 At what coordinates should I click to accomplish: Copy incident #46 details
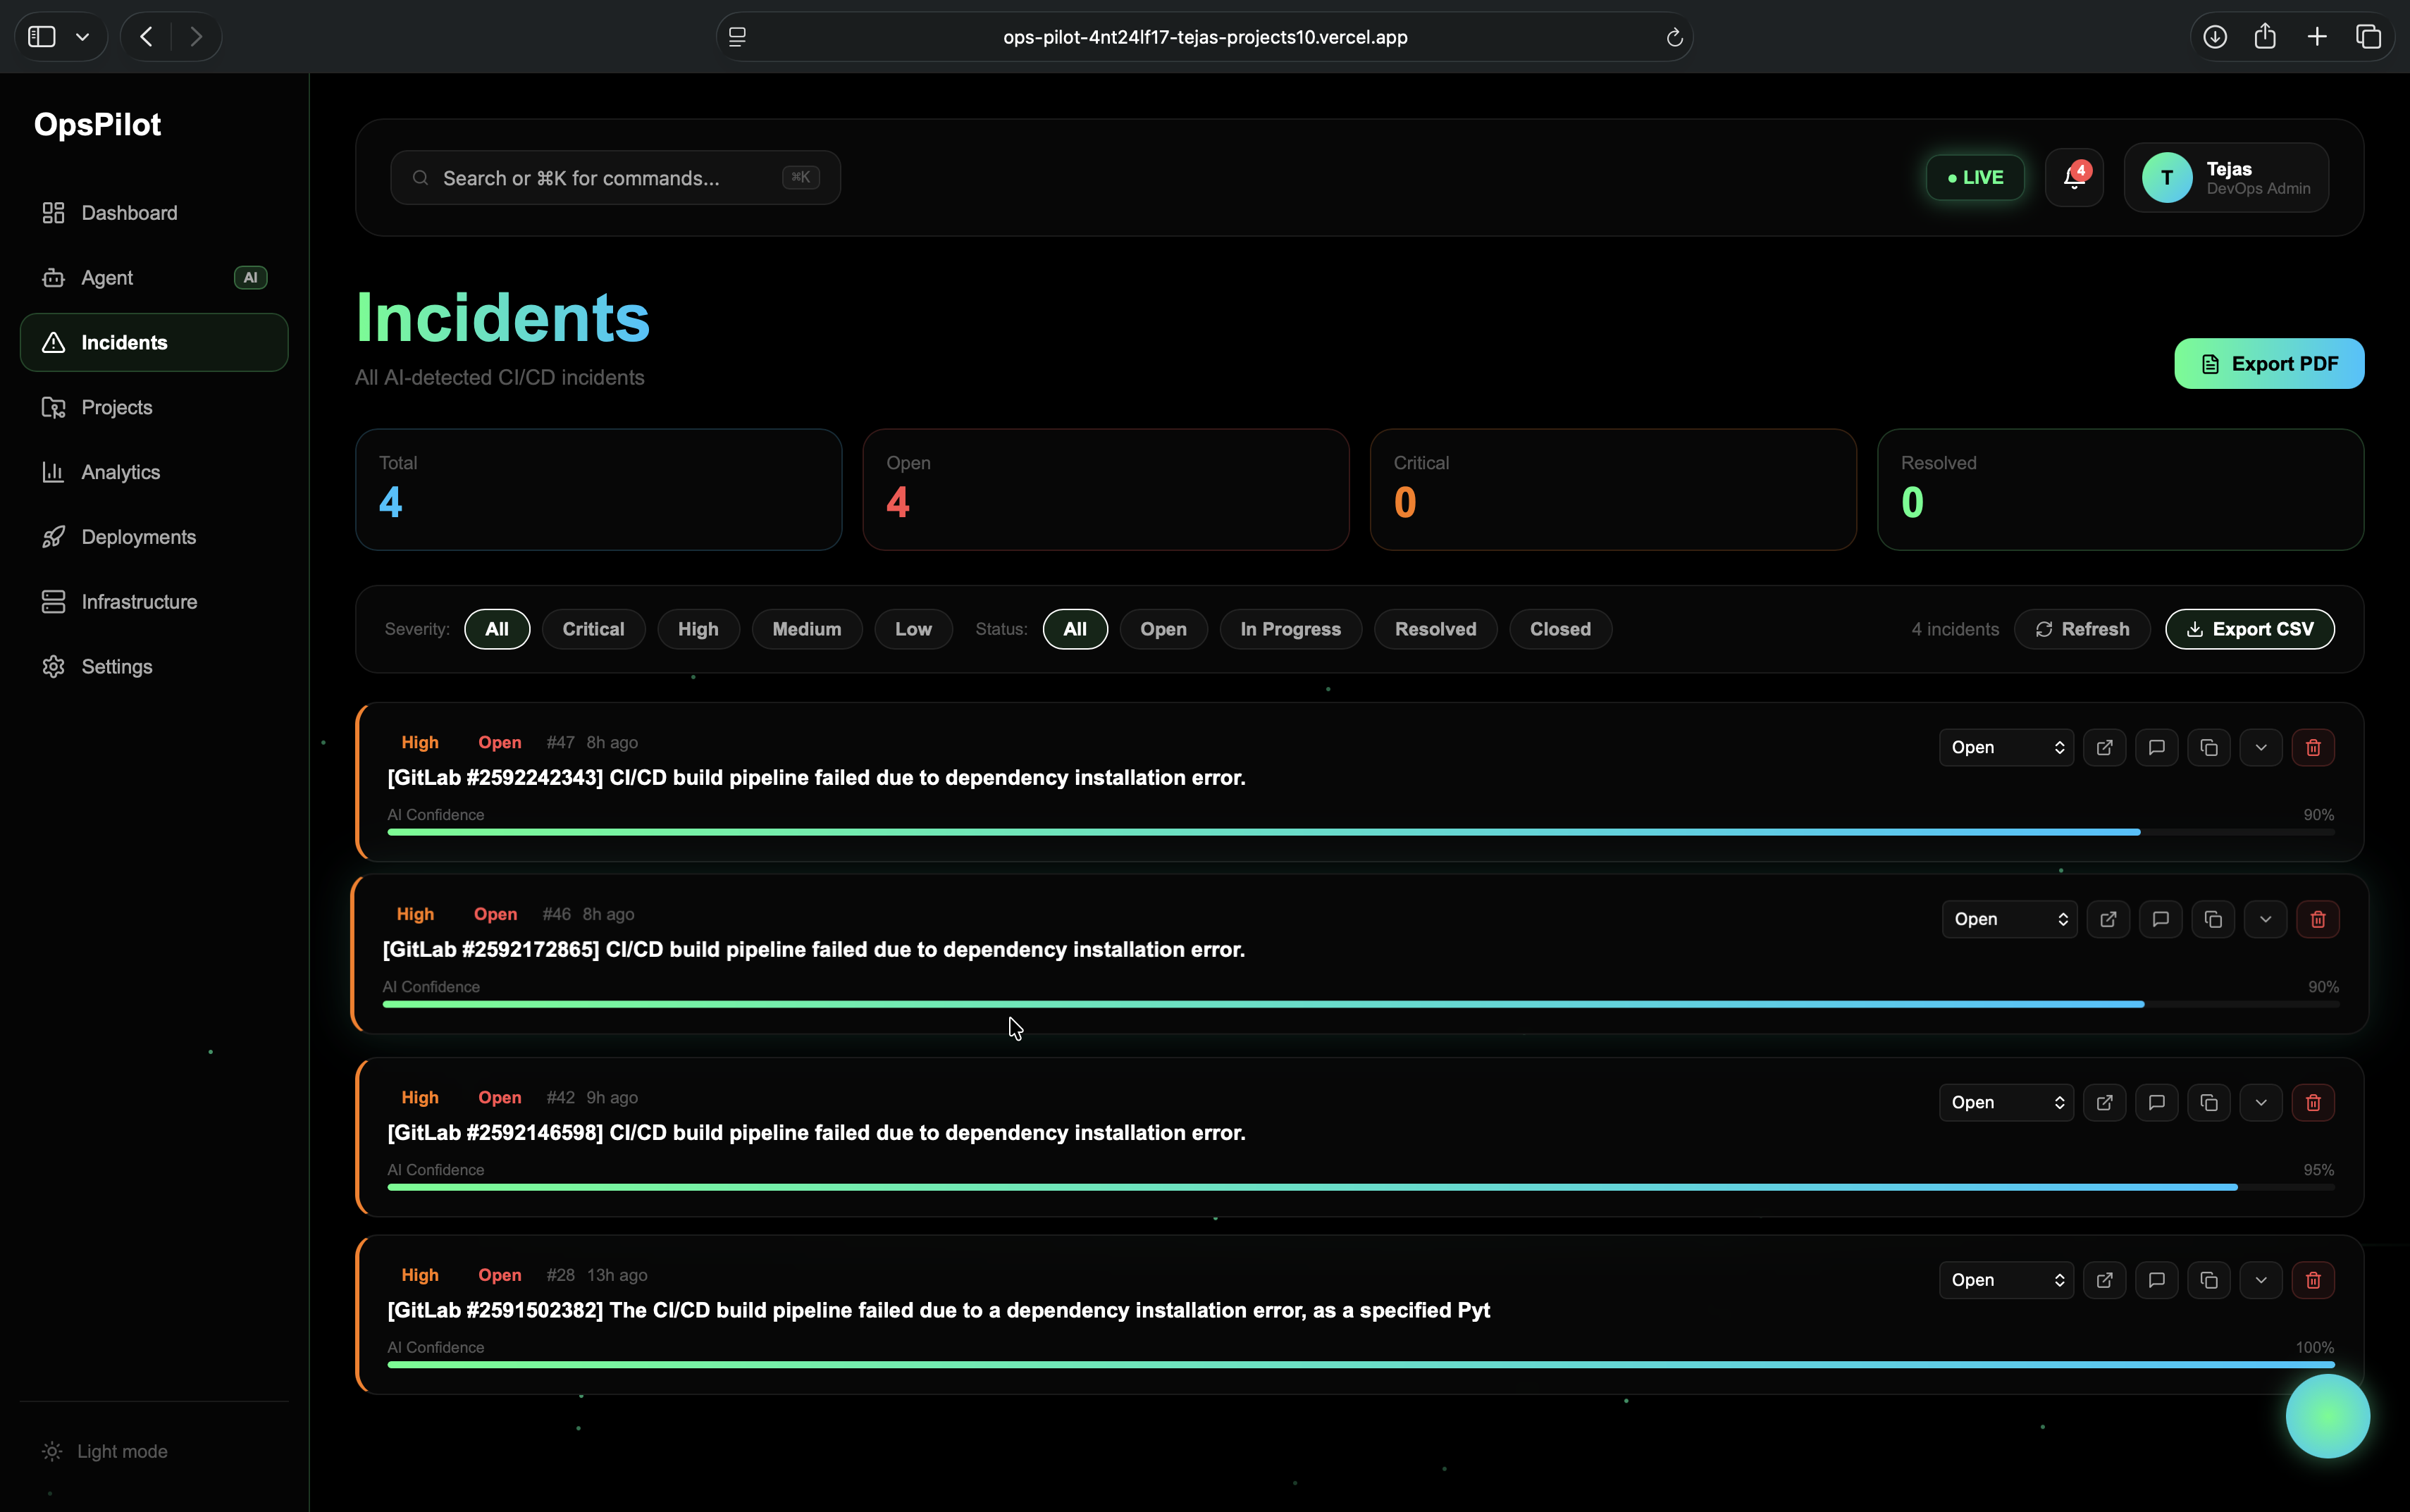click(x=2213, y=919)
